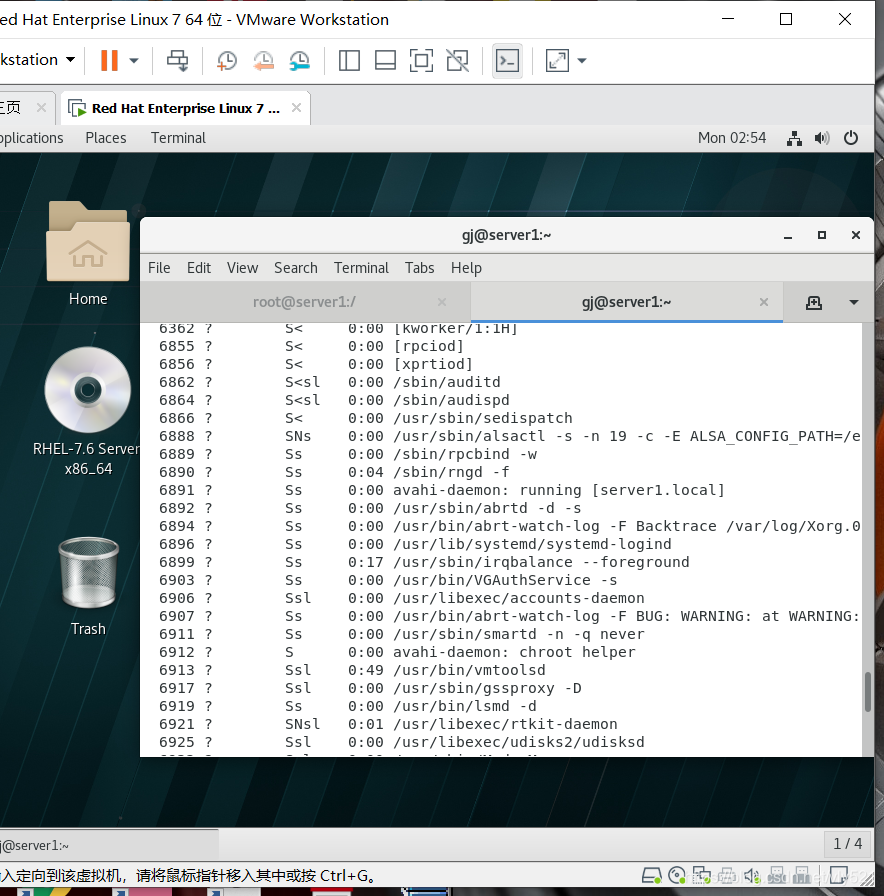Open the terminal Search menu

tap(295, 268)
